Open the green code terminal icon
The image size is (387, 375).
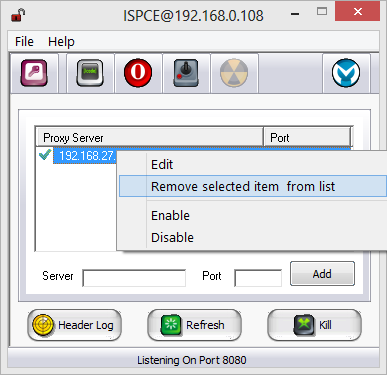90,73
